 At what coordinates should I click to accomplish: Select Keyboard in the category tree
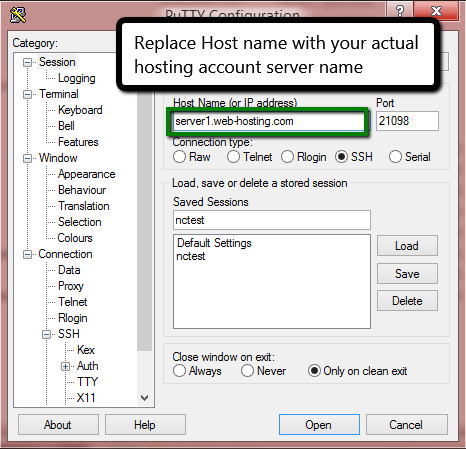[x=80, y=110]
